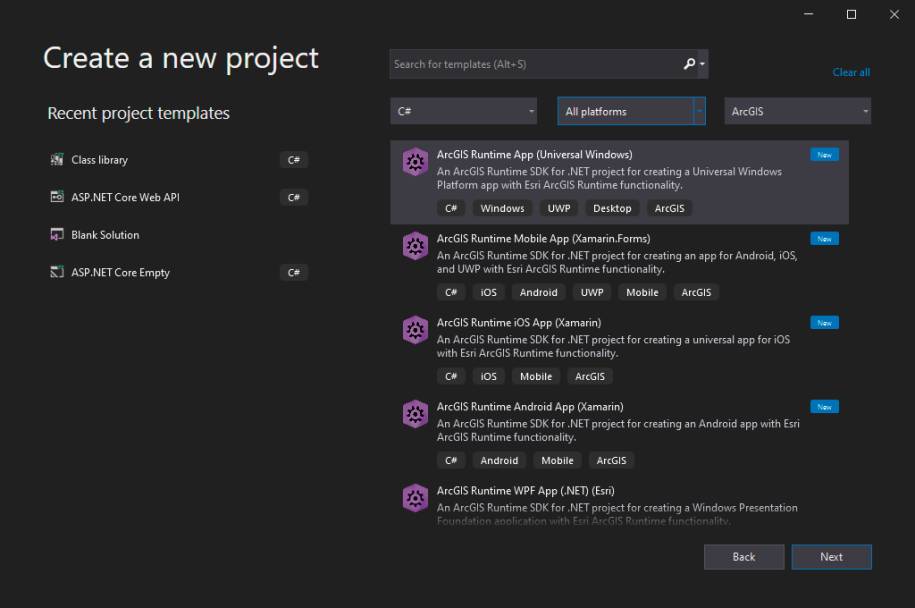Open the C# language filter dropdown
The height and width of the screenshot is (608, 915).
pyautogui.click(x=463, y=111)
